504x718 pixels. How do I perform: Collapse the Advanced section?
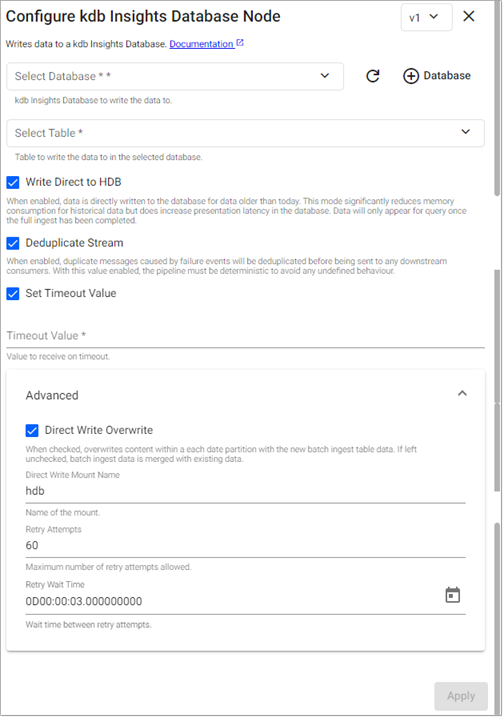click(462, 393)
